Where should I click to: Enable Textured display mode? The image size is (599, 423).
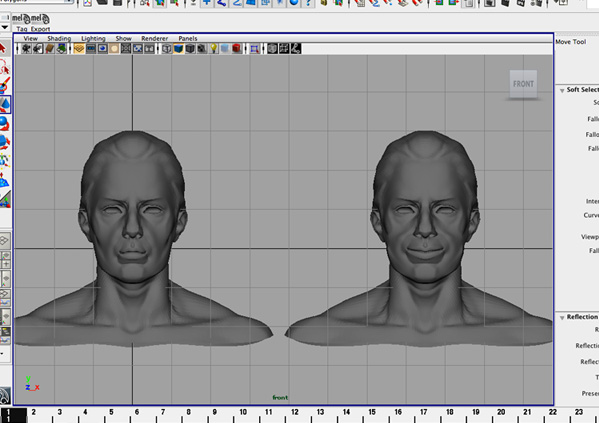point(202,49)
